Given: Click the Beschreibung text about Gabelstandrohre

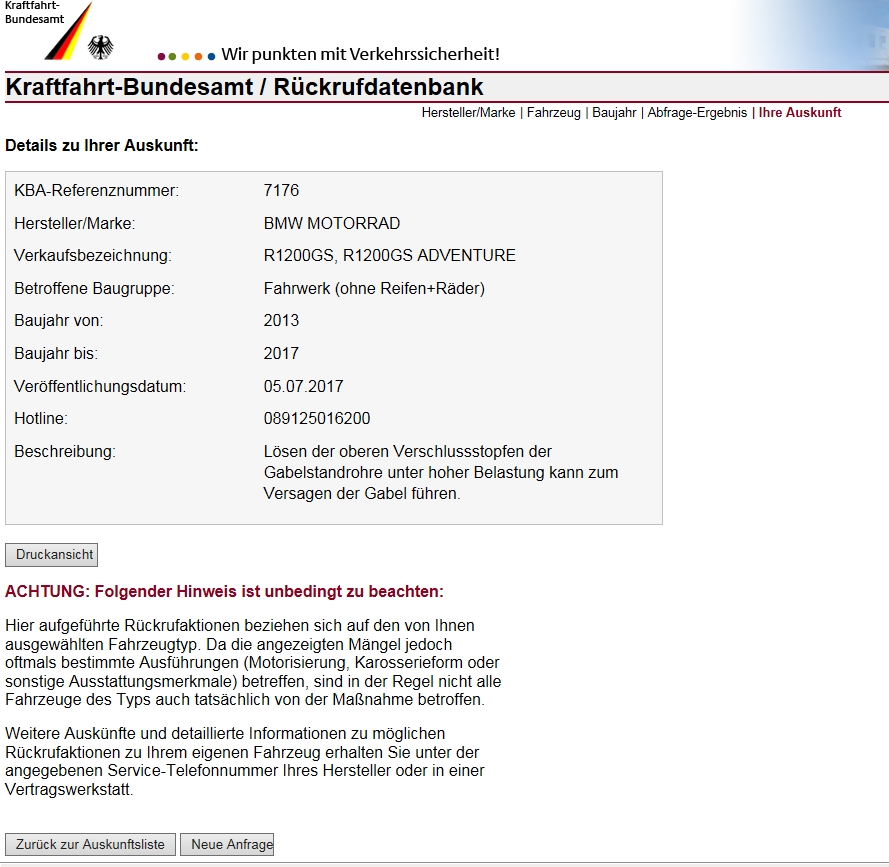Looking at the screenshot, I should pyautogui.click(x=440, y=473).
